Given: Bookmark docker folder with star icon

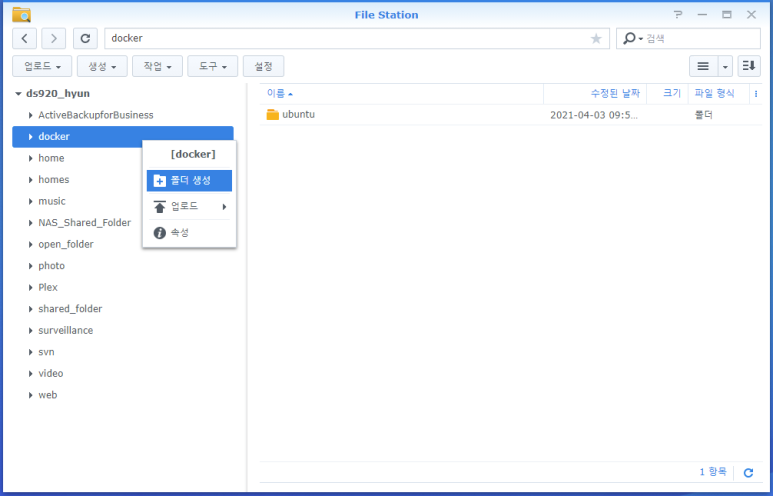Looking at the screenshot, I should 596,38.
